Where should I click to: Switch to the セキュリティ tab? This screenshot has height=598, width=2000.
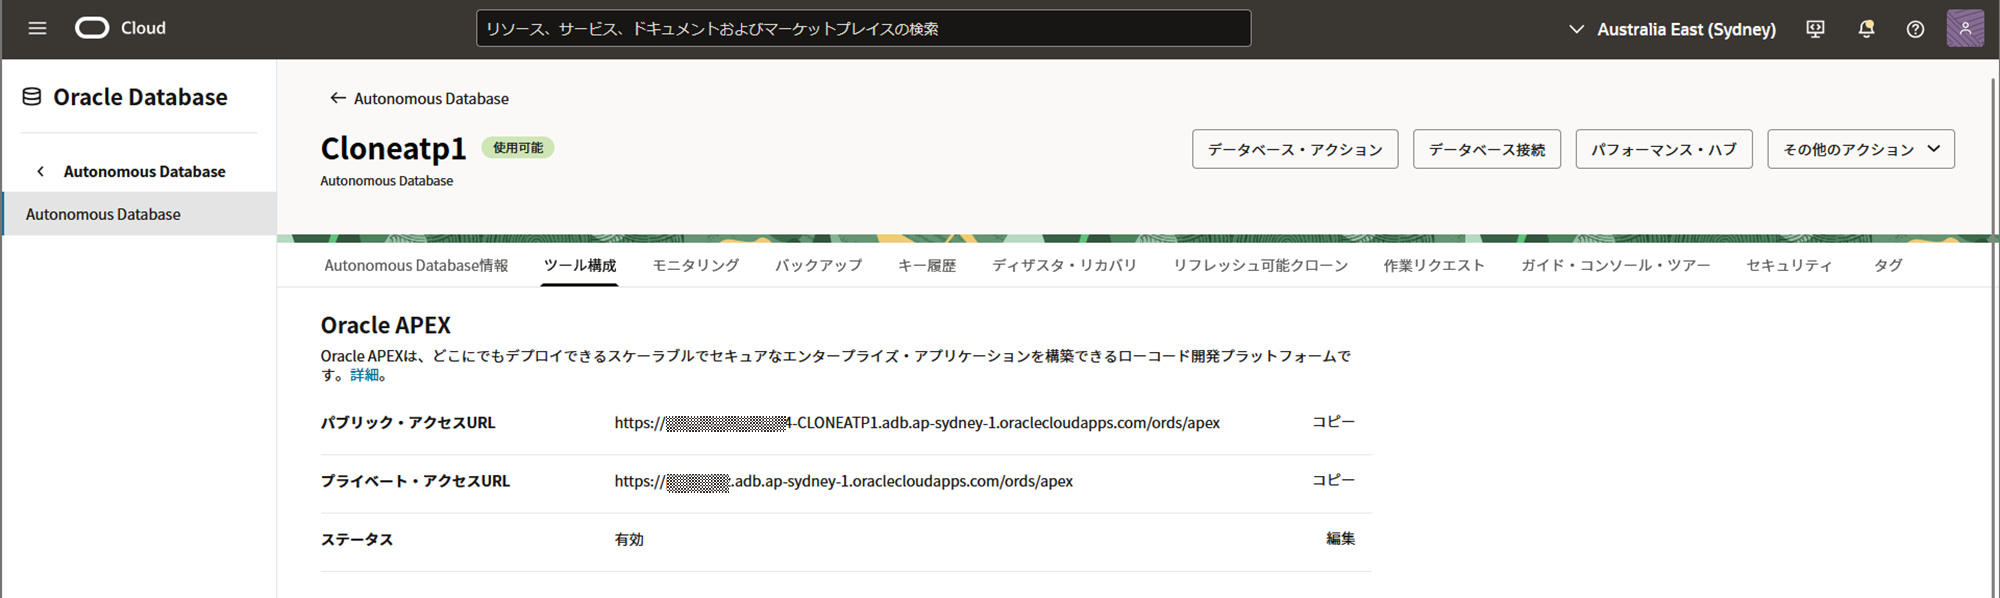click(1789, 265)
